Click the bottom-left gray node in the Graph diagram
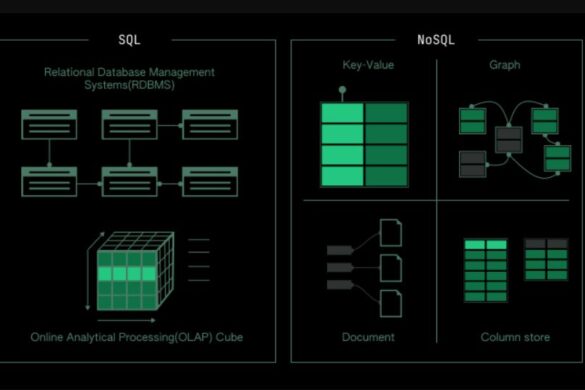This screenshot has height=390, width=585. click(x=472, y=164)
